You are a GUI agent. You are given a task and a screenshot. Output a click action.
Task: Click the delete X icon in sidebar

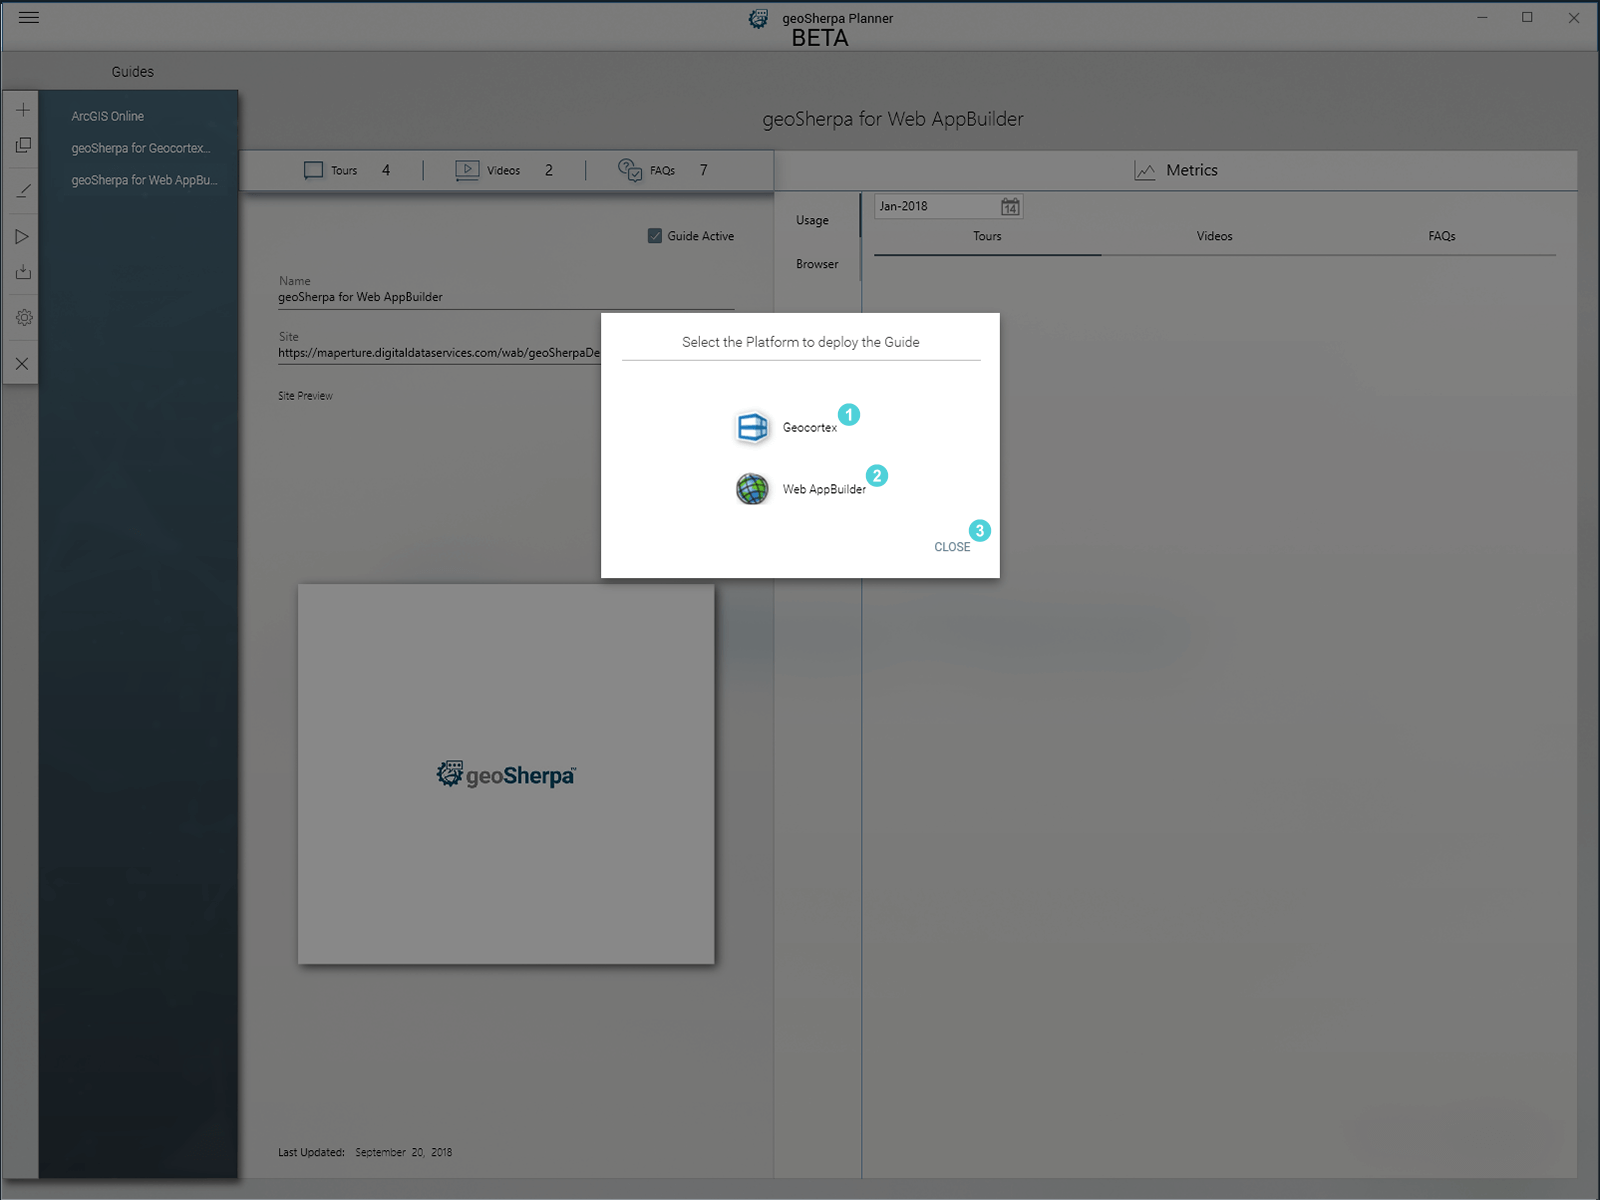[22, 364]
